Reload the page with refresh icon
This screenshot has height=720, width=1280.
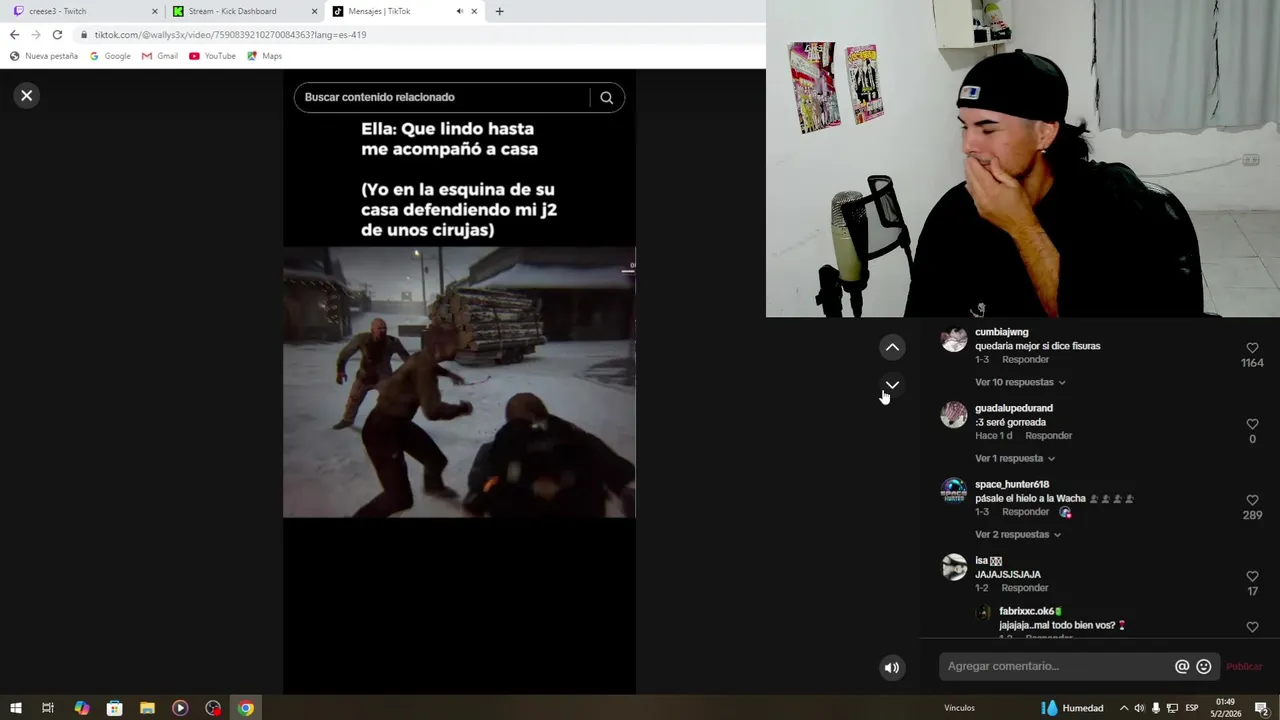click(57, 34)
